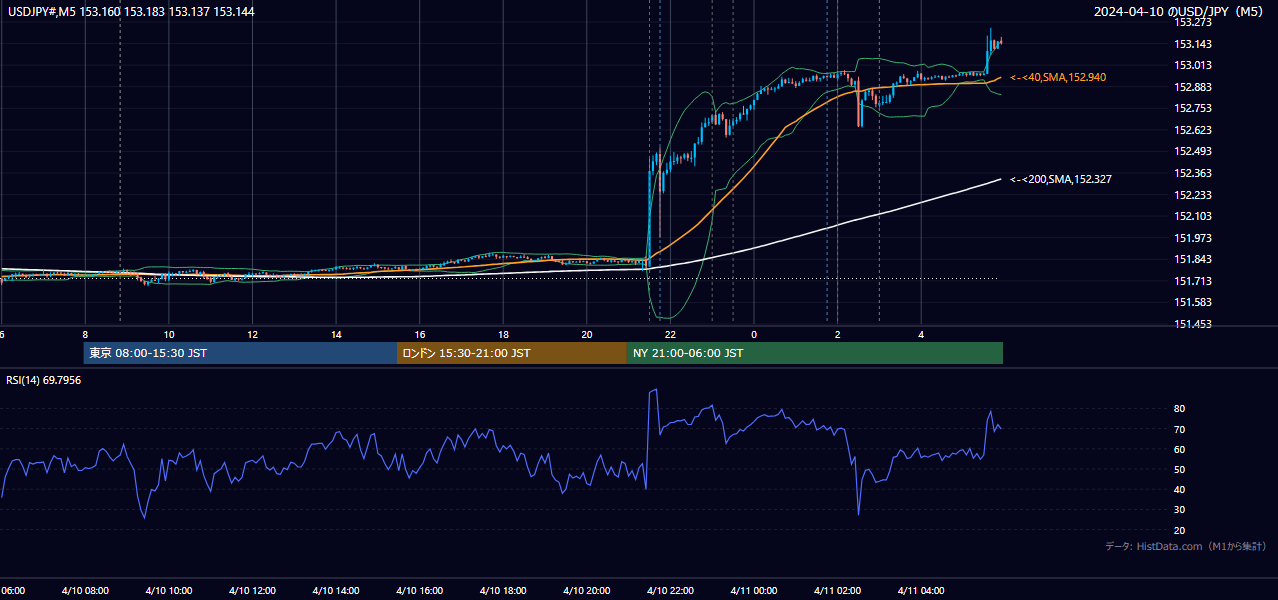Click RSI scale value 80
1278x600 pixels.
1179,409
